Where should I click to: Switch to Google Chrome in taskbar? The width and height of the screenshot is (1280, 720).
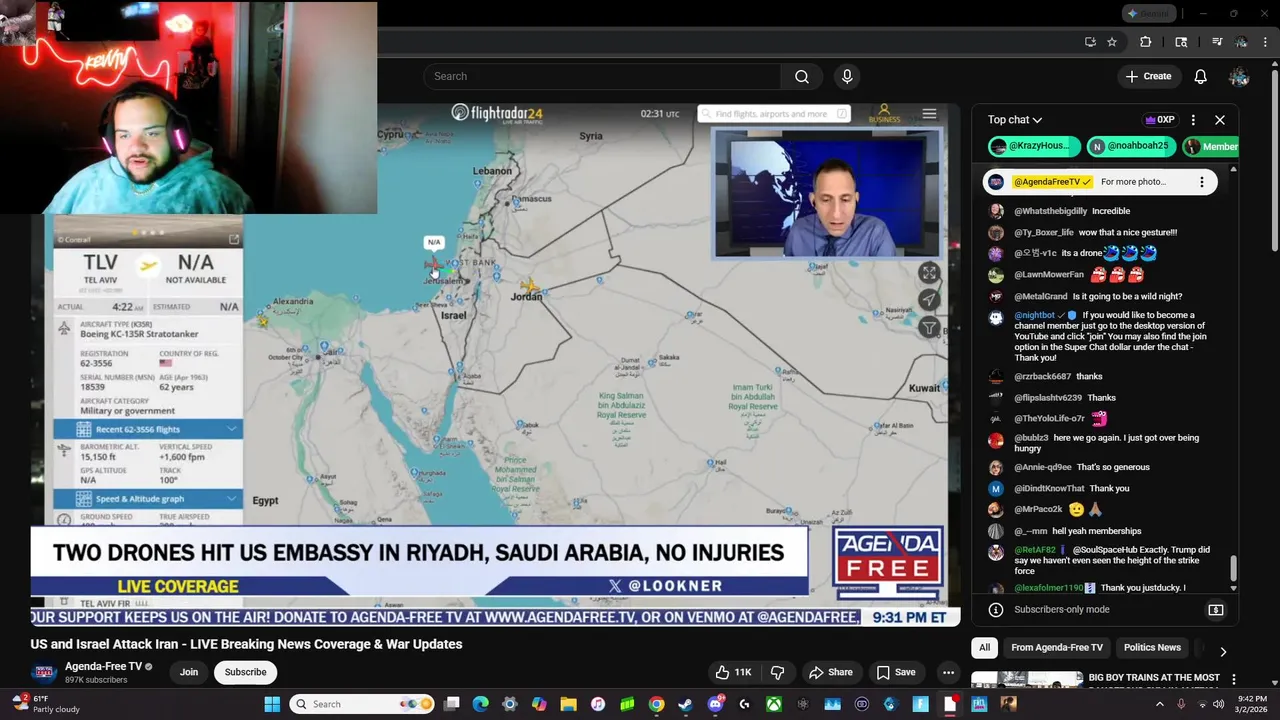coord(656,704)
